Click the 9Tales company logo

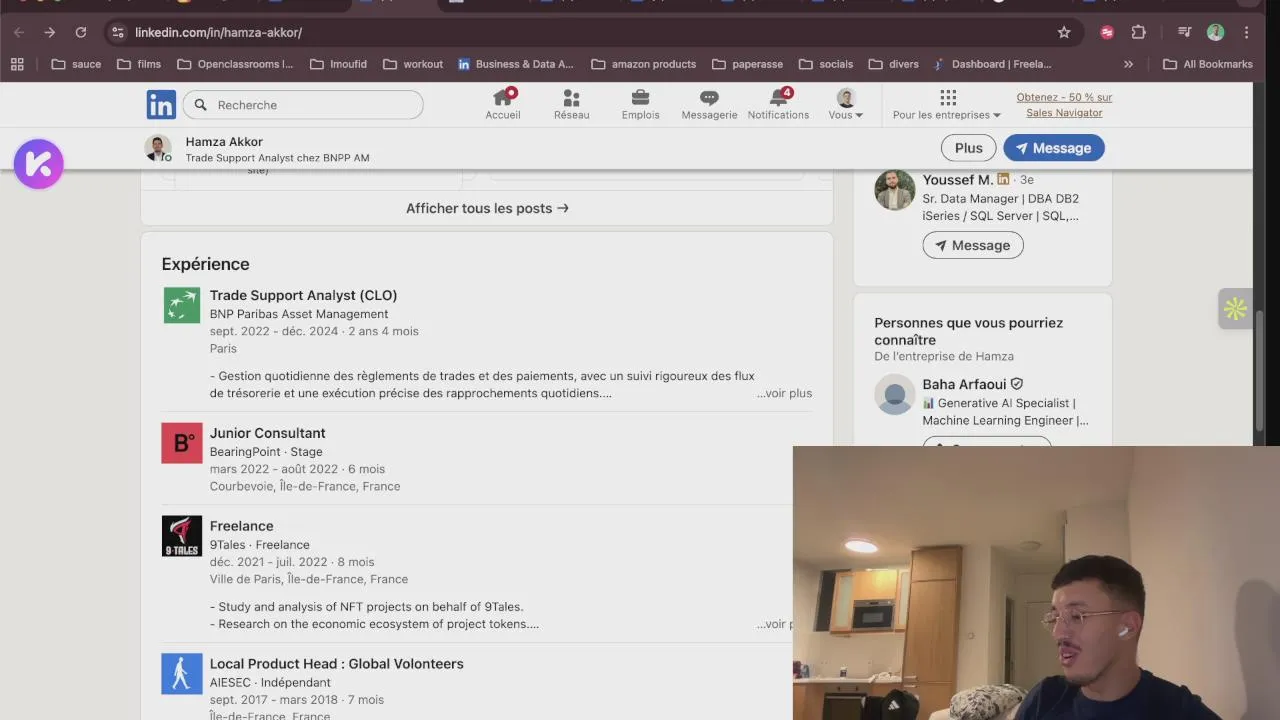pos(182,536)
